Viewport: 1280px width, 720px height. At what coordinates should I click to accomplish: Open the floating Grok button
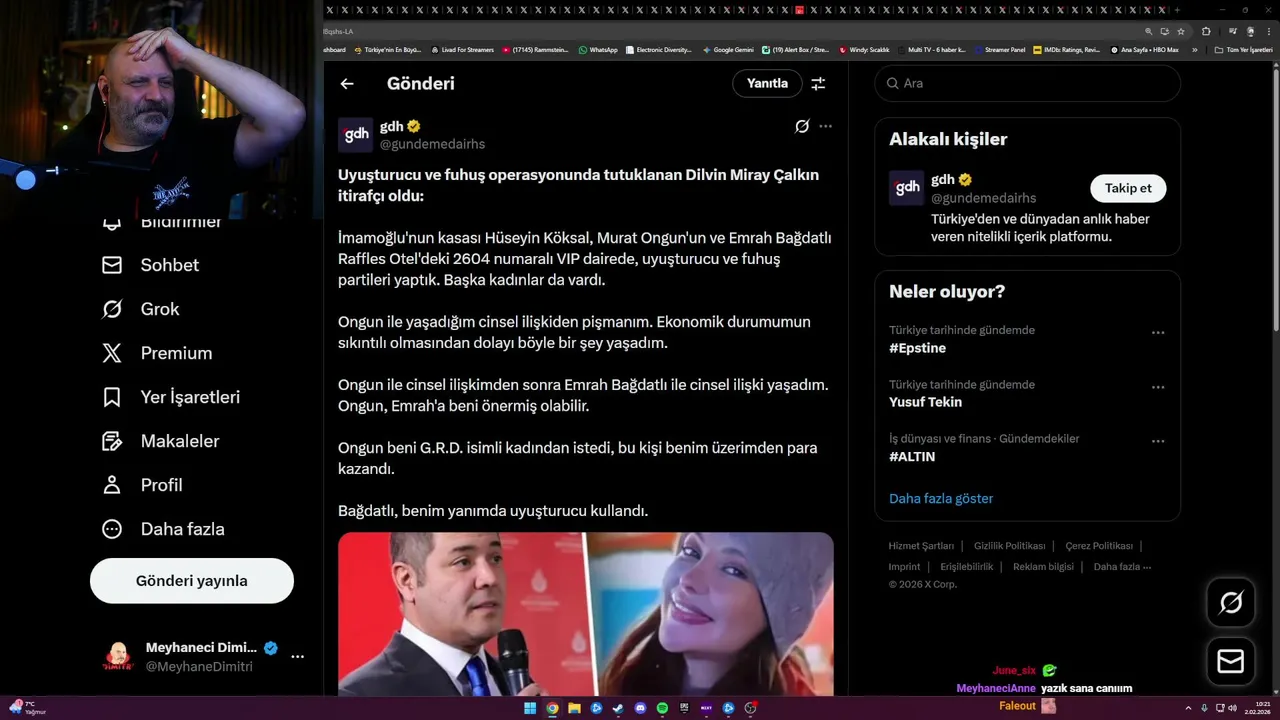(1231, 602)
